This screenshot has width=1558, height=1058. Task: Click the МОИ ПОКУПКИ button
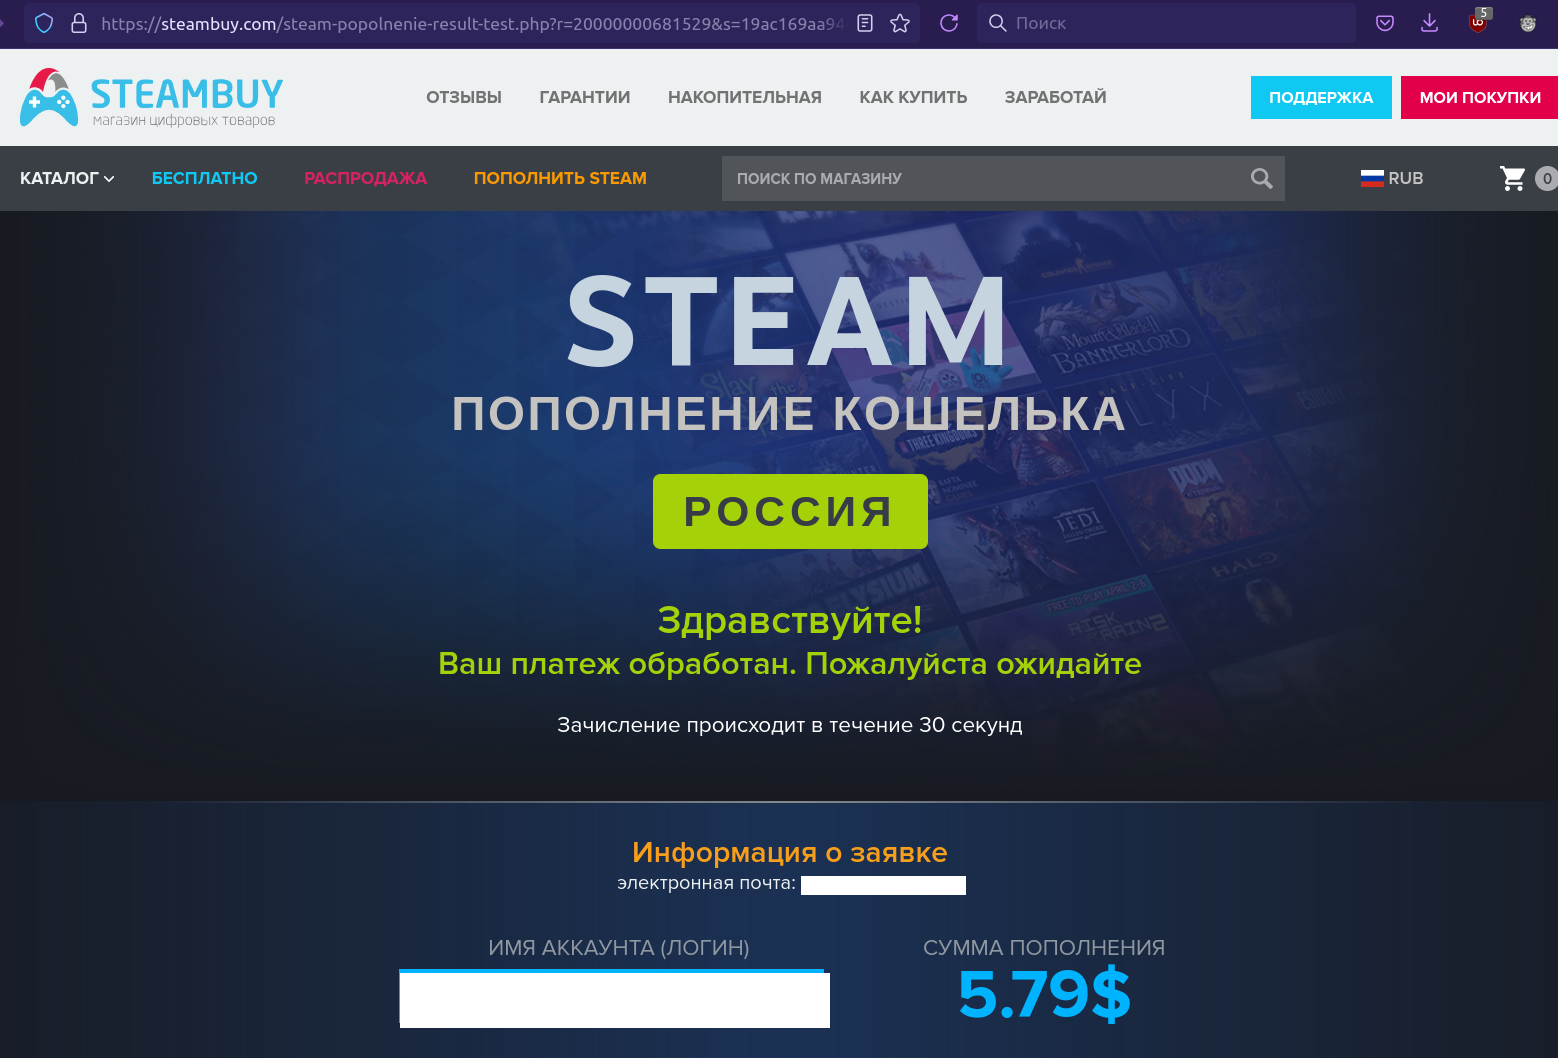[1479, 97]
